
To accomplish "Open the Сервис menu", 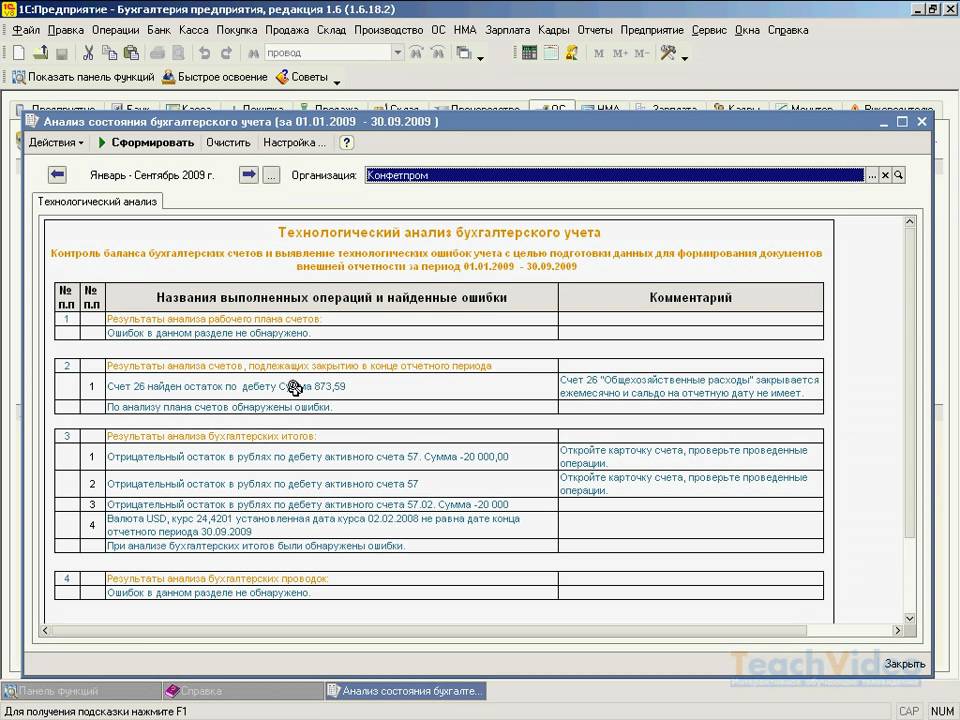I will (x=709, y=30).
